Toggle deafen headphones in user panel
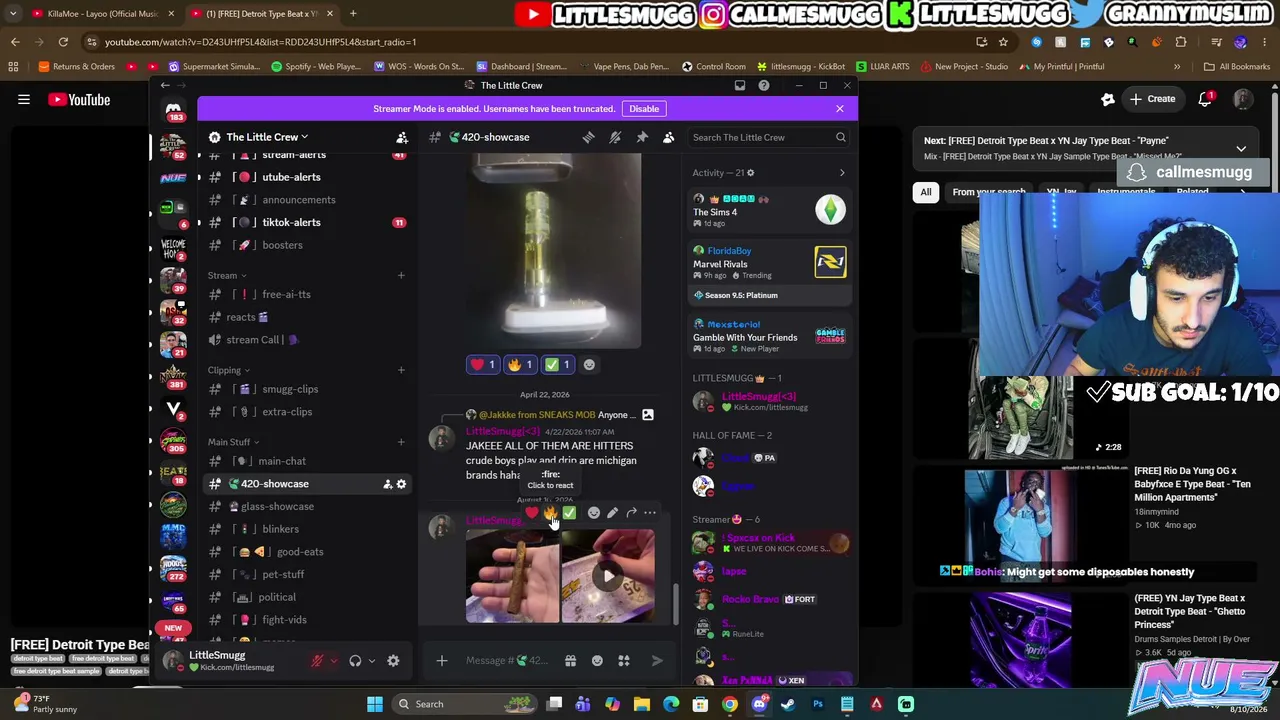The image size is (1280, 720). [355, 661]
